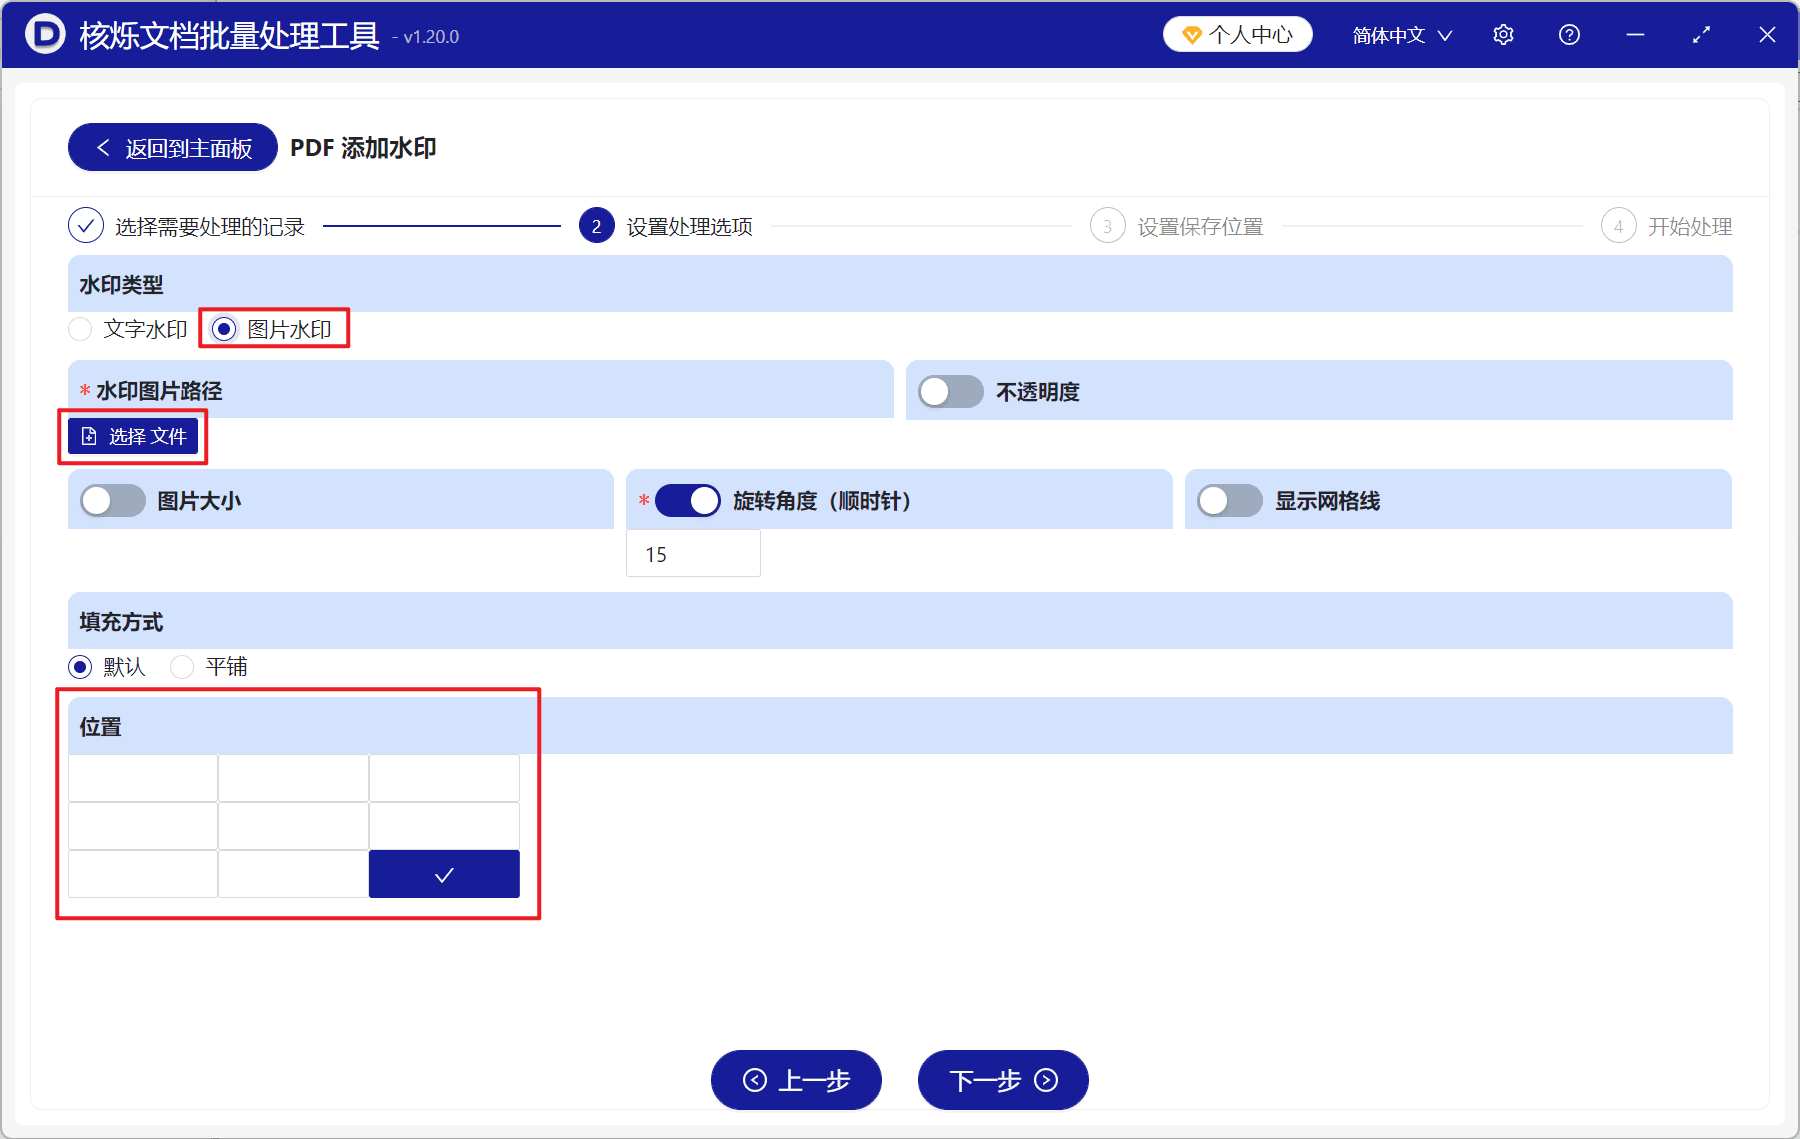Click the 上一步 previous button
Image resolution: width=1800 pixels, height=1139 pixels.
point(795,1080)
